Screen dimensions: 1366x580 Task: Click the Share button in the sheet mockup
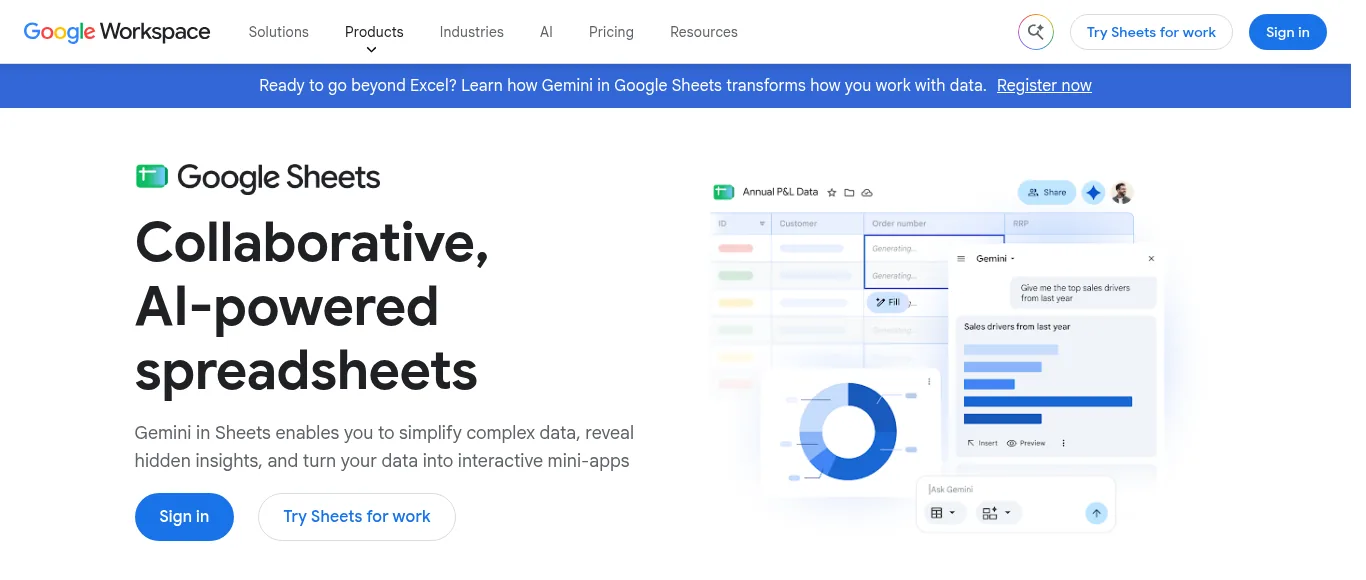click(x=1047, y=192)
